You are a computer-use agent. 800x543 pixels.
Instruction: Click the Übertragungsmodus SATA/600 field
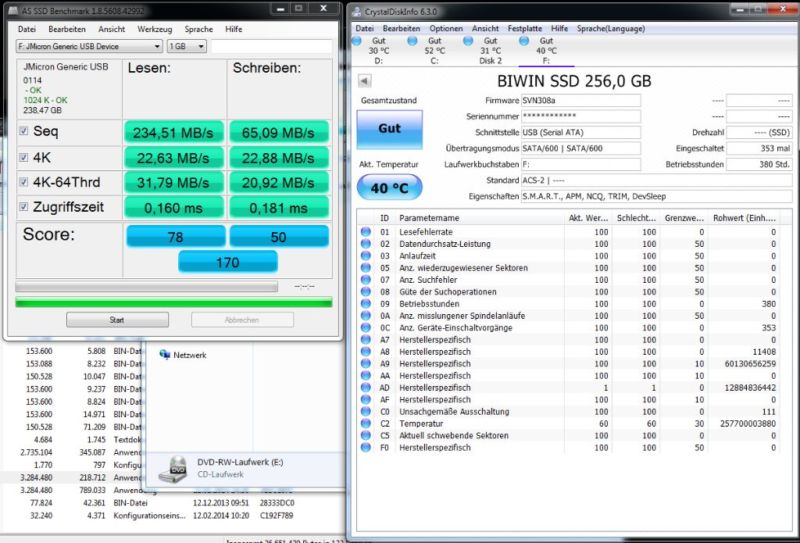581,149
